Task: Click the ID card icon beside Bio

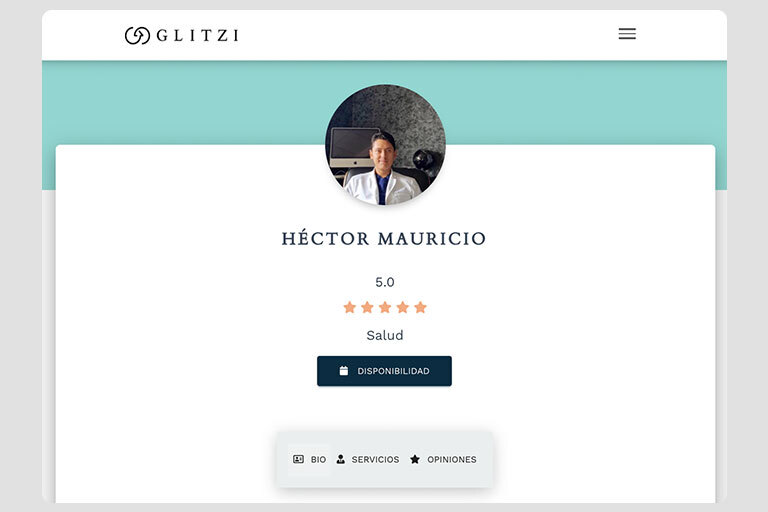Action: pyautogui.click(x=298, y=459)
